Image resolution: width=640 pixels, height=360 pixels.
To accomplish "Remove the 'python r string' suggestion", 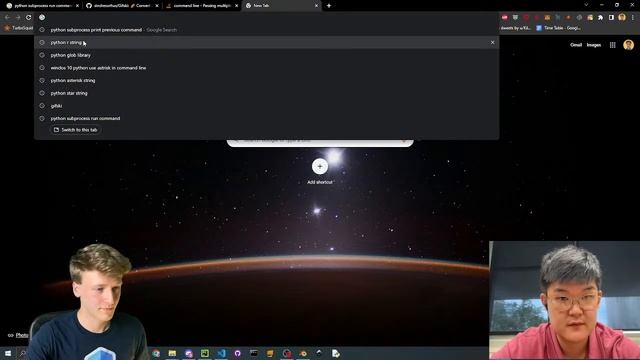I will [x=492, y=42].
